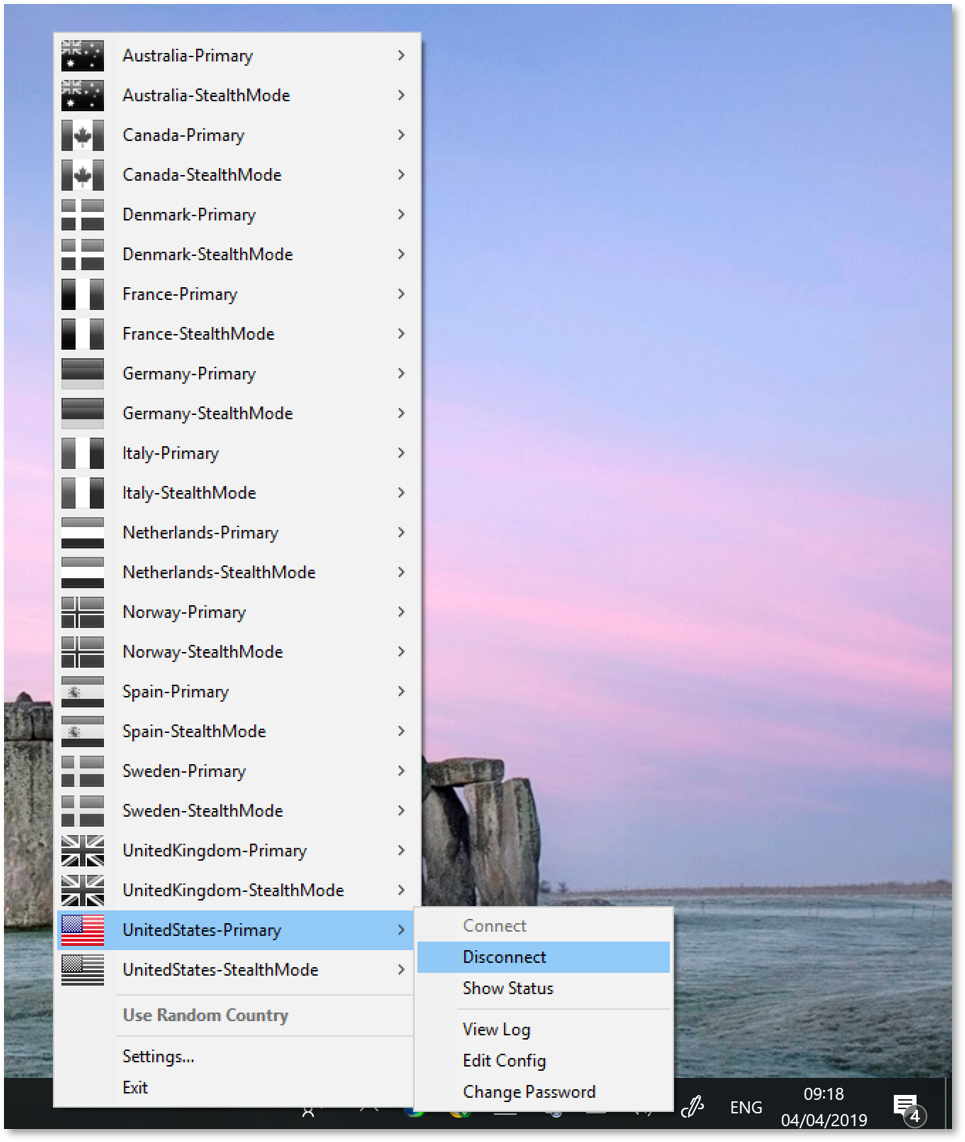This screenshot has height=1142, width=965.
Task: Click the greyed-out Connect entry
Action: tap(543, 926)
